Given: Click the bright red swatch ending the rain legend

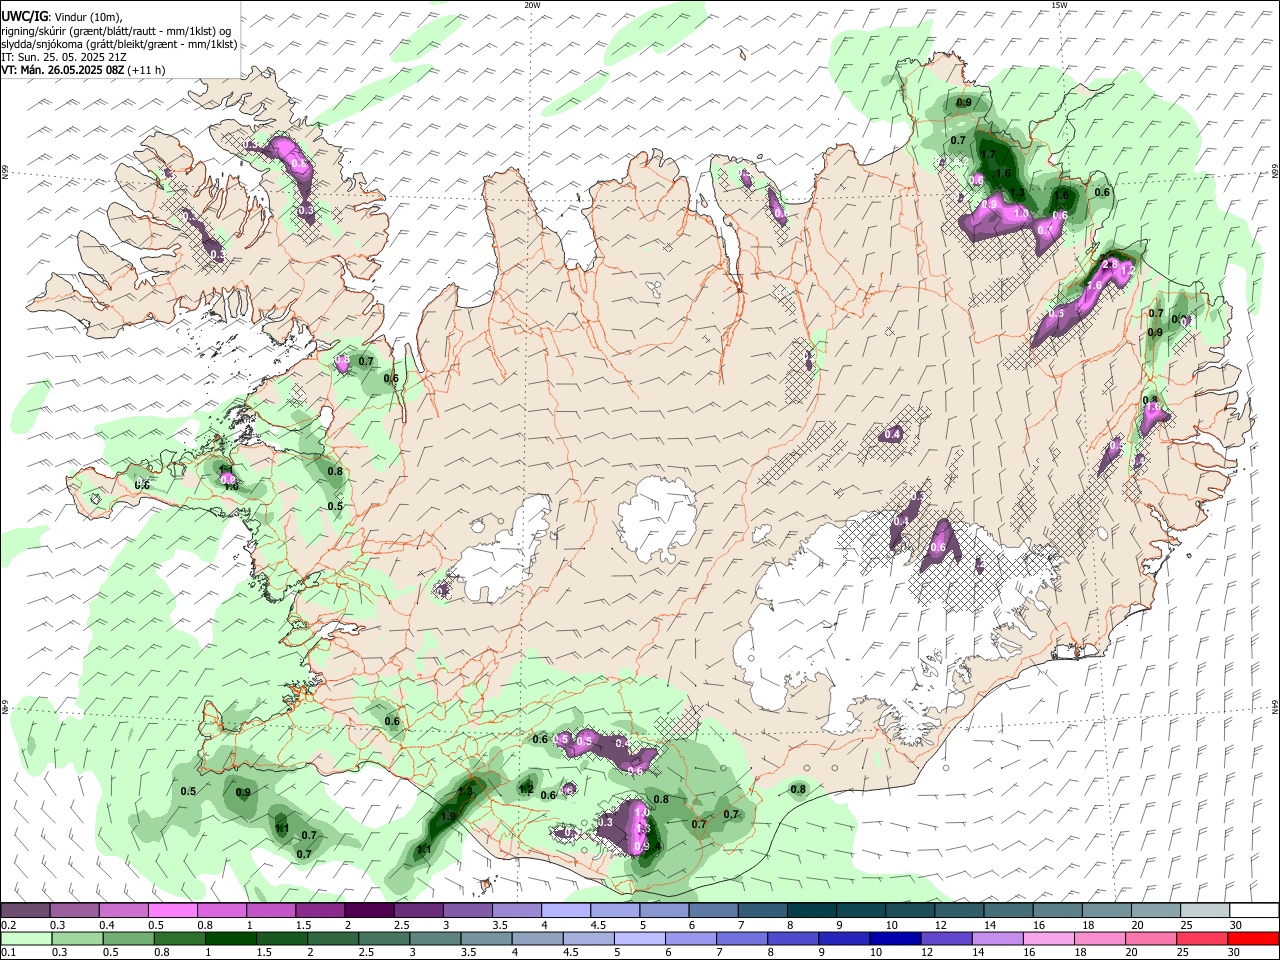Looking at the screenshot, I should pyautogui.click(x=1252, y=939).
